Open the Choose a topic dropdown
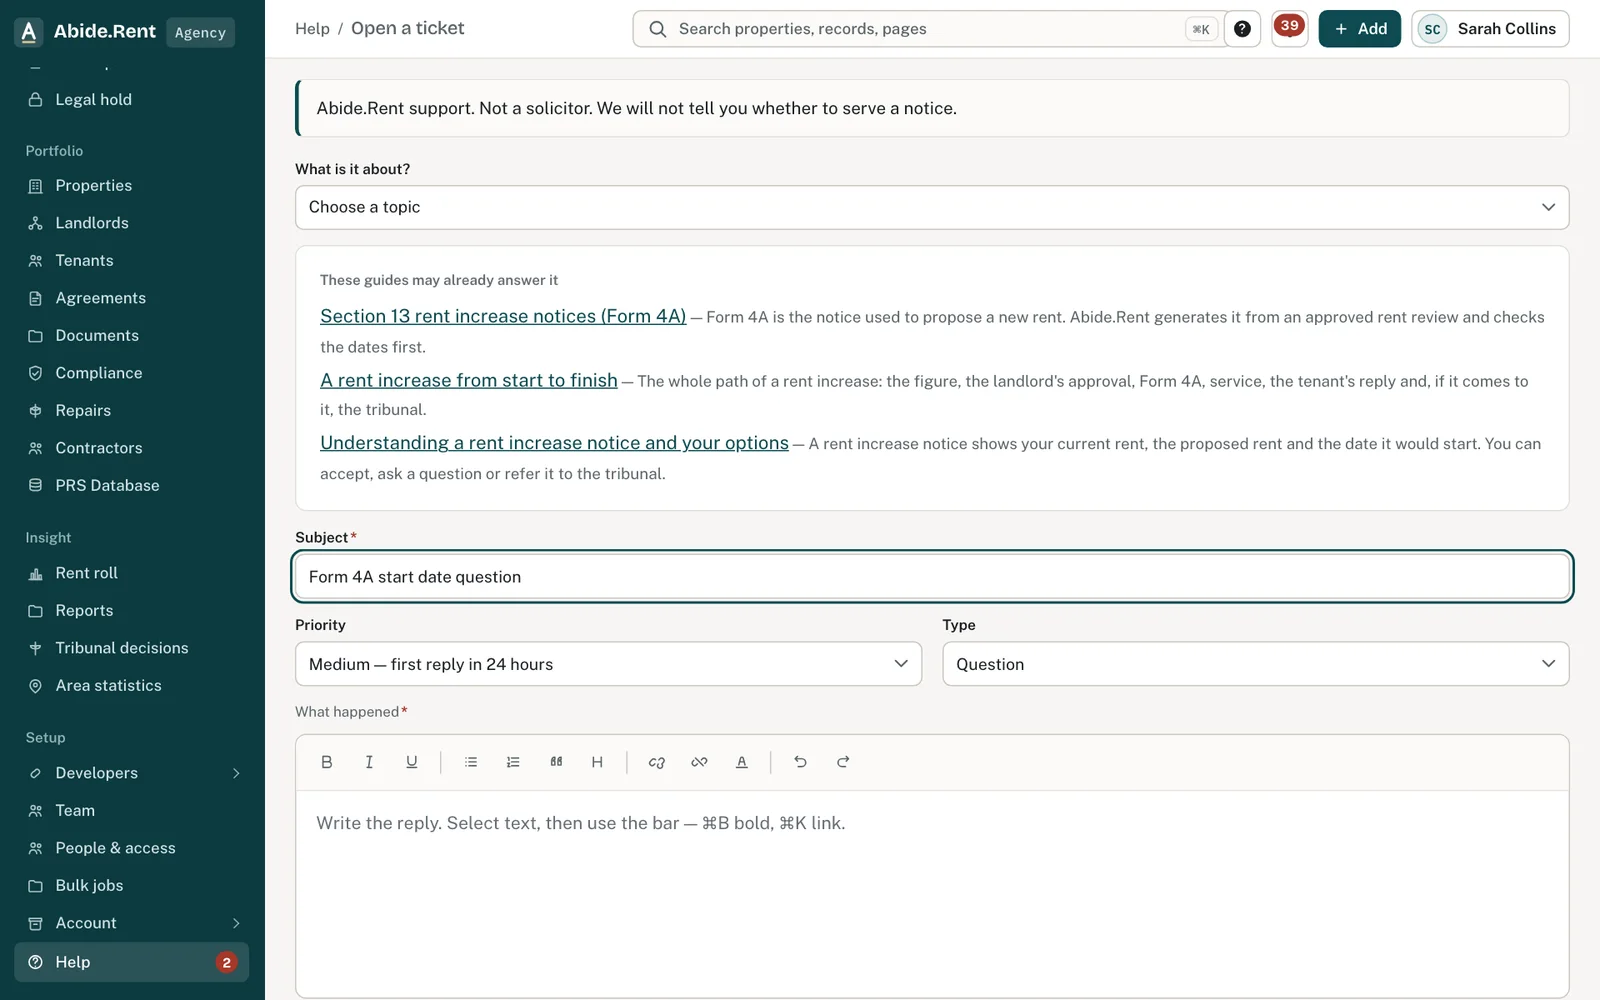Image resolution: width=1600 pixels, height=1000 pixels. (932, 207)
